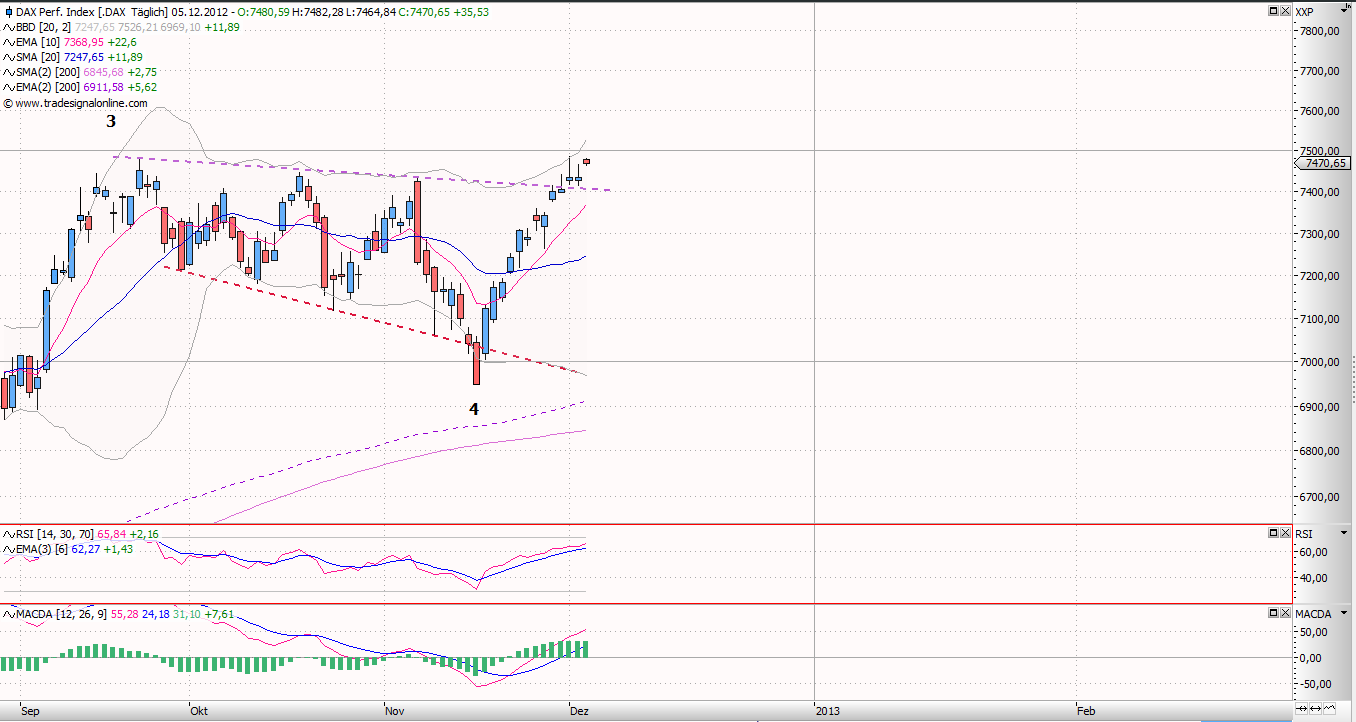Image resolution: width=1356 pixels, height=722 pixels.
Task: Click the wave label 4 annotation
Action: 474,409
